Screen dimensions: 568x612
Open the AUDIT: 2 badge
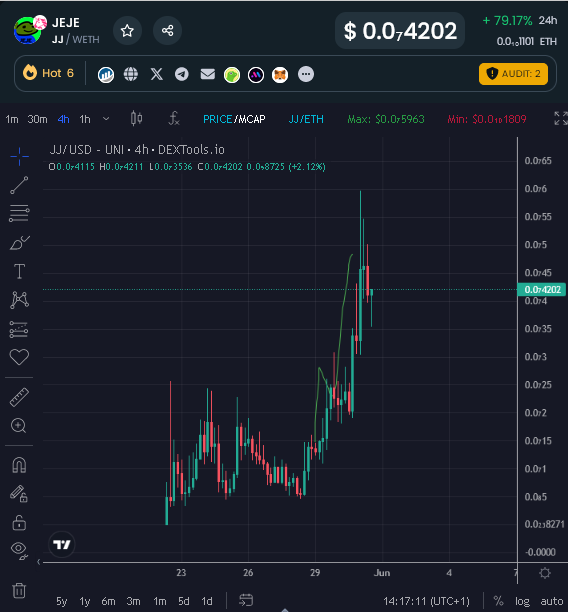513,74
